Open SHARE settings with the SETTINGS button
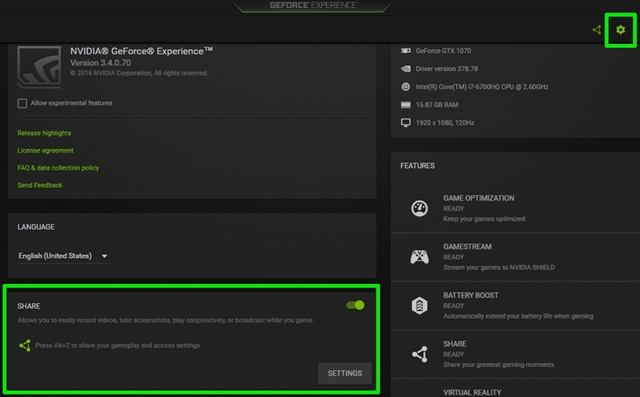The image size is (640, 397). click(345, 373)
